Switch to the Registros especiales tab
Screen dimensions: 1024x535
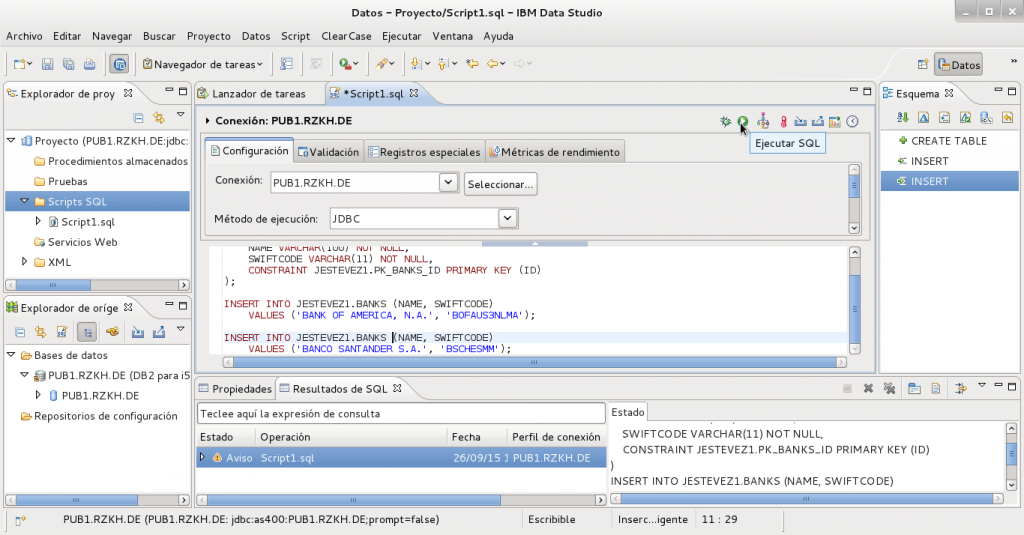(424, 152)
